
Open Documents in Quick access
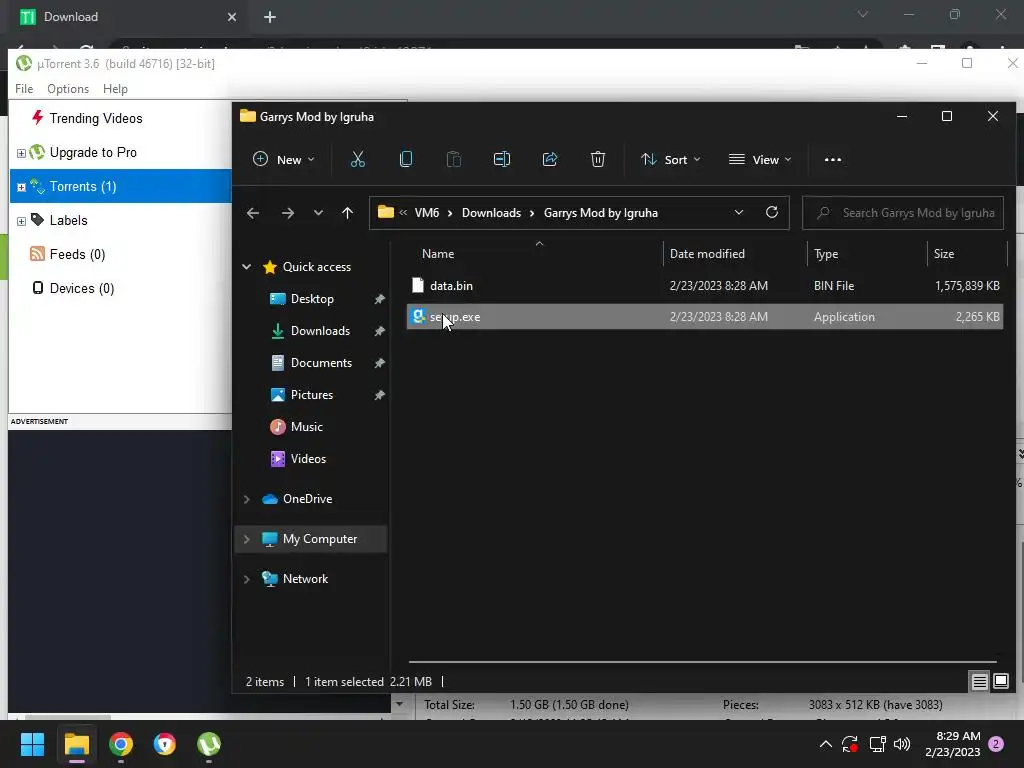[321, 362]
